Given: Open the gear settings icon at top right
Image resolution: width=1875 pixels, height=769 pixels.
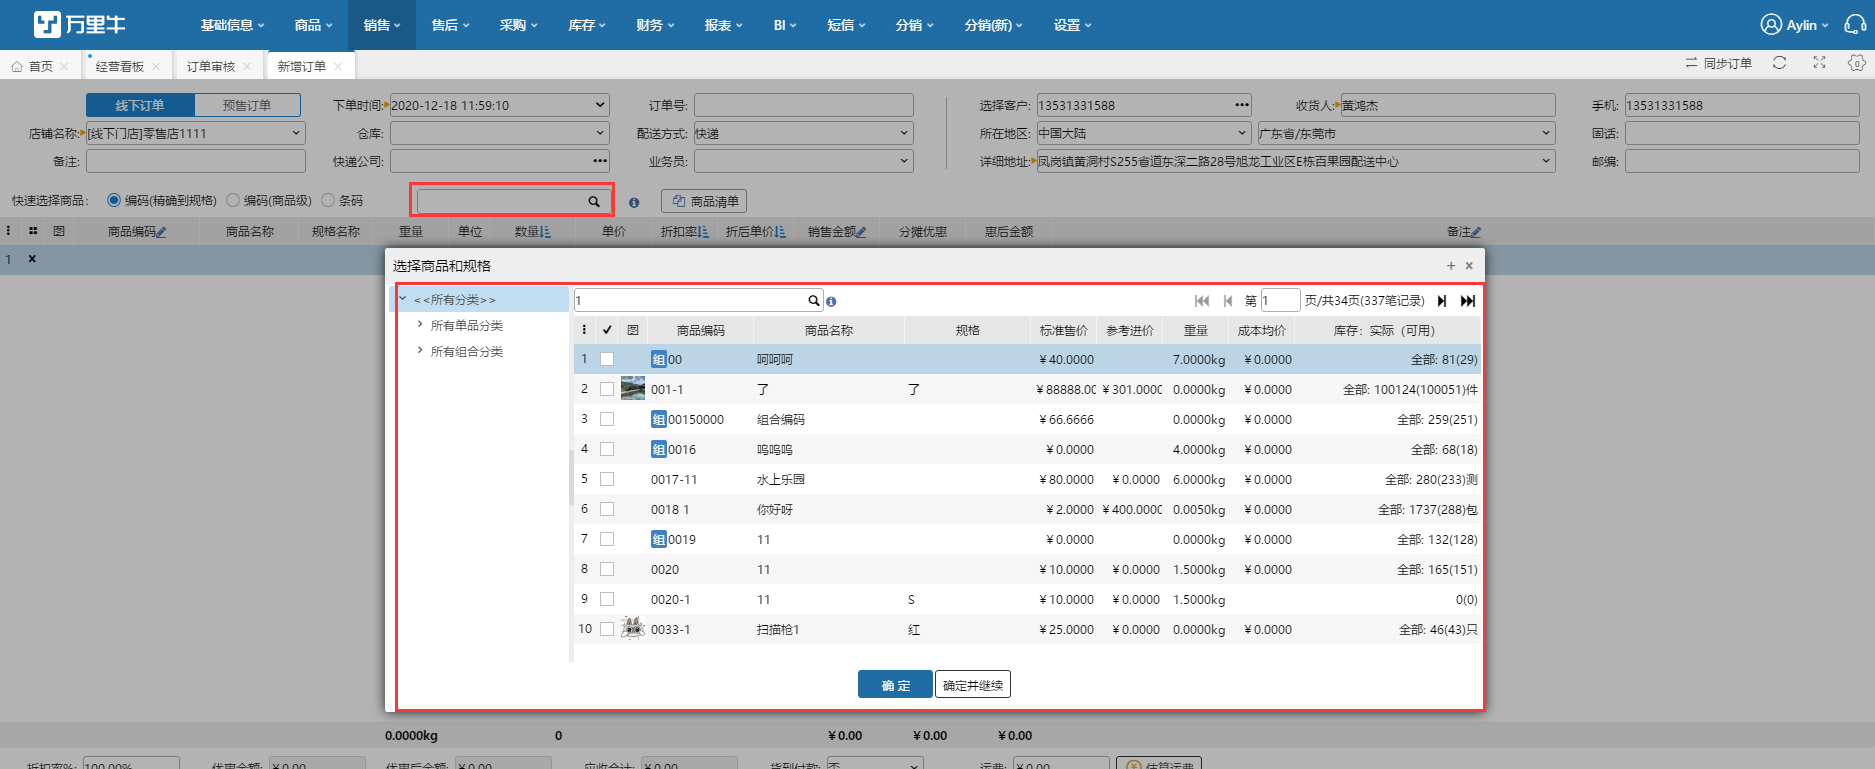Looking at the screenshot, I should [x=1857, y=63].
